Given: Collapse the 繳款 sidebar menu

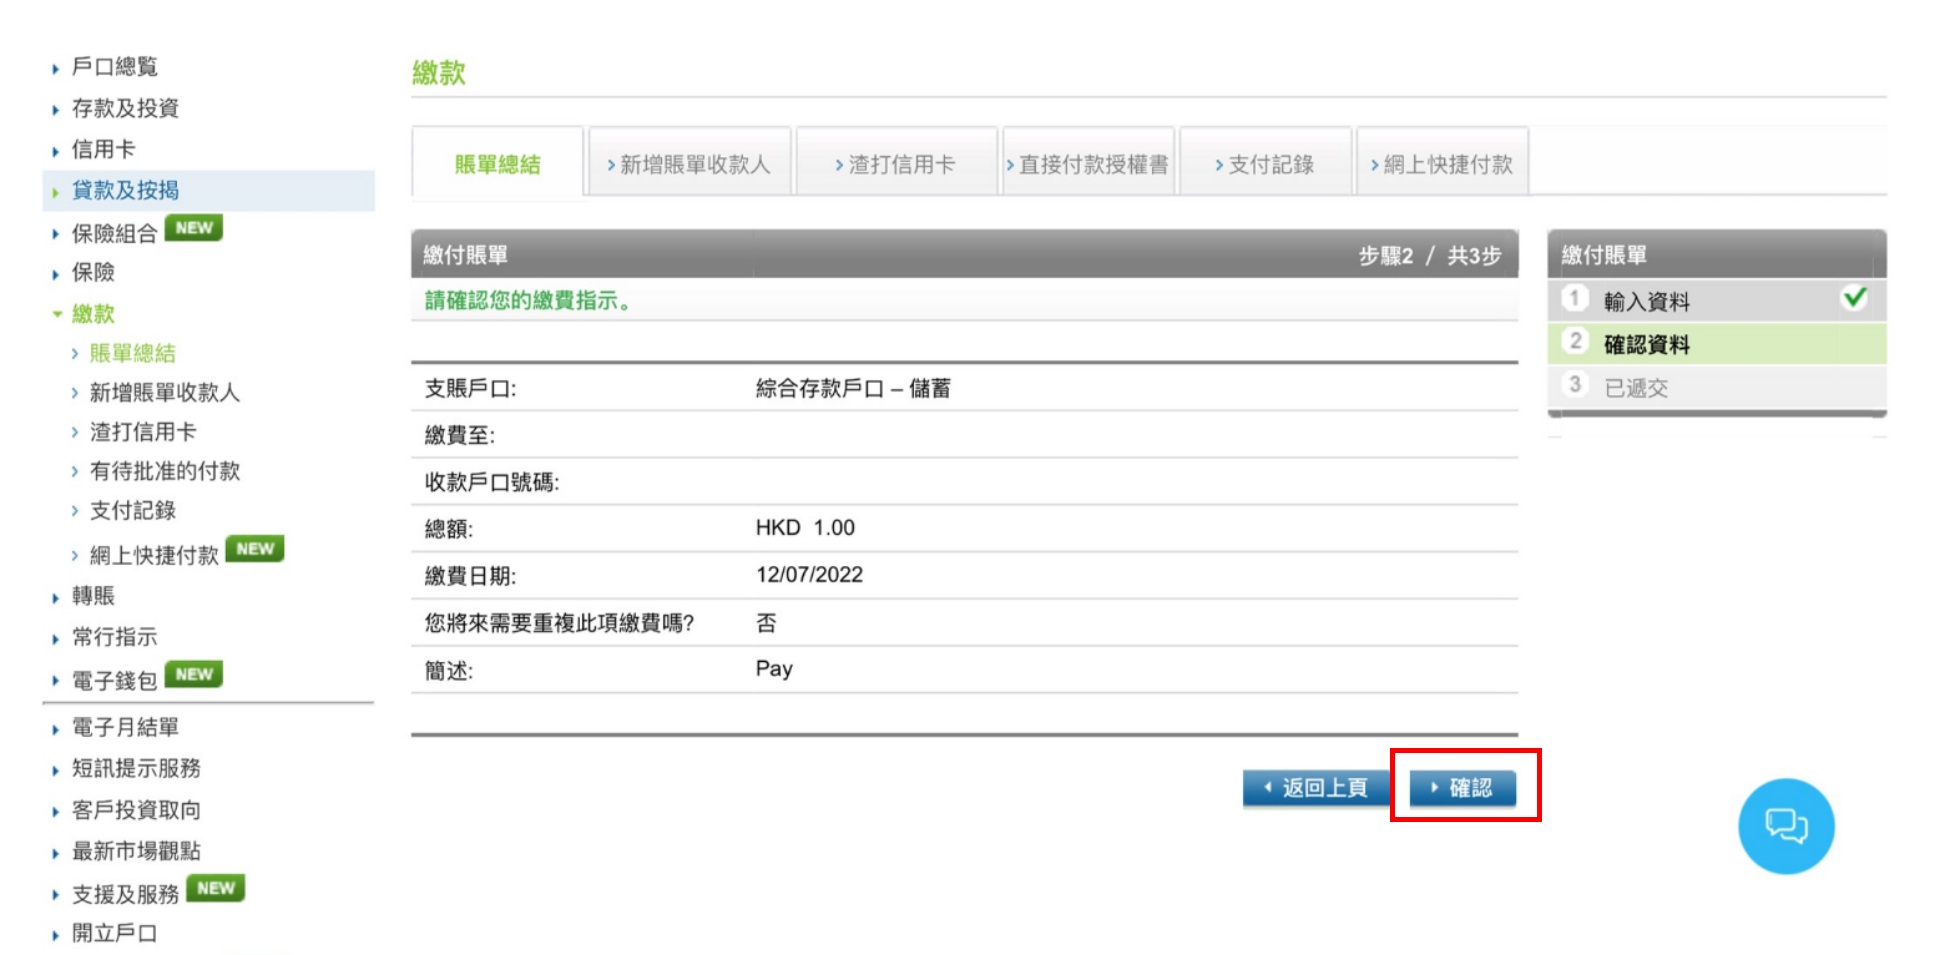Looking at the screenshot, I should (x=93, y=314).
